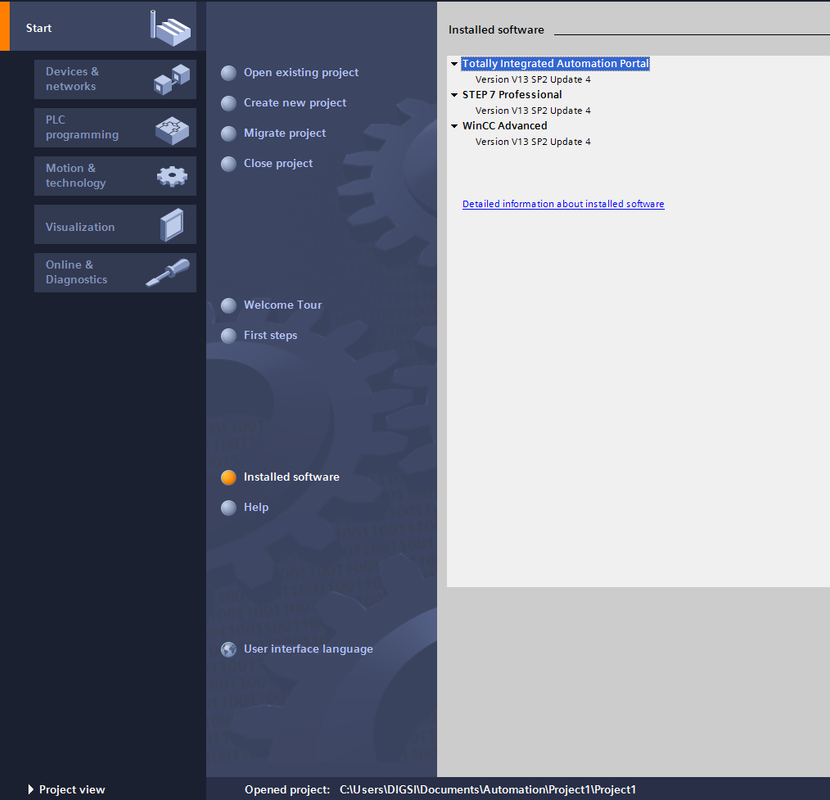Choose Open existing project

coord(301,73)
